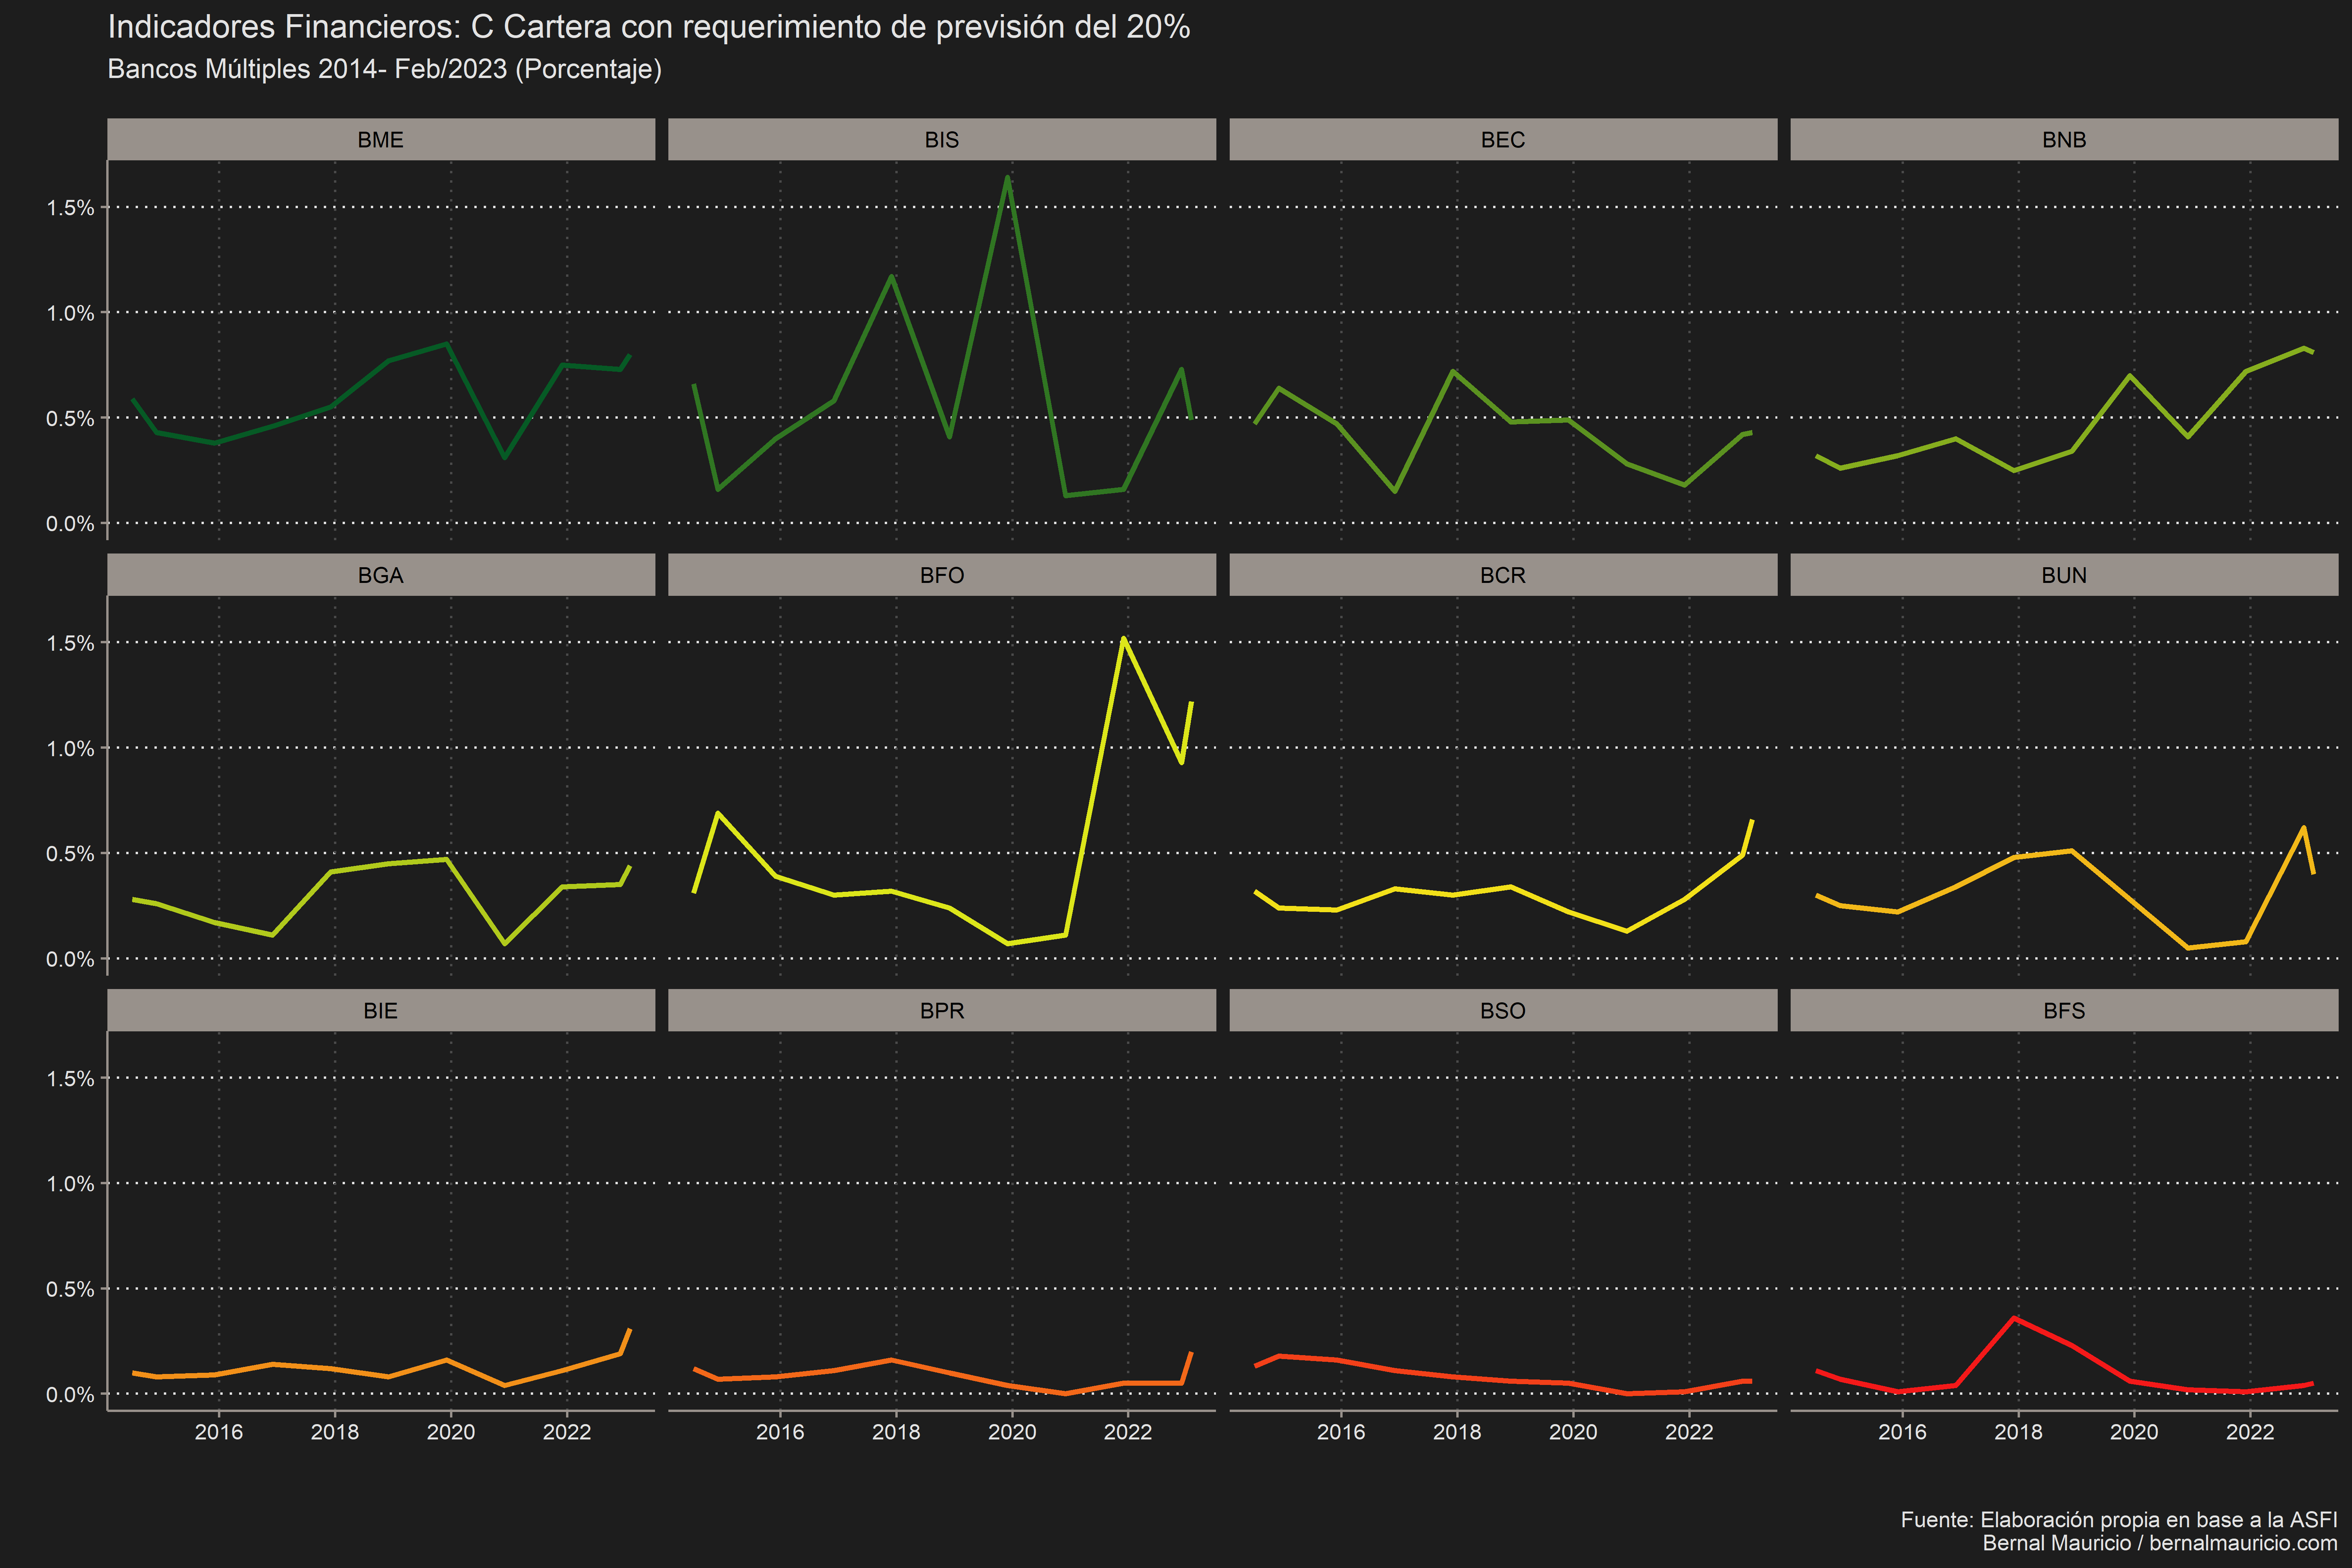Click the BUN facet header
The width and height of the screenshot is (2352, 1568).
tap(2064, 575)
